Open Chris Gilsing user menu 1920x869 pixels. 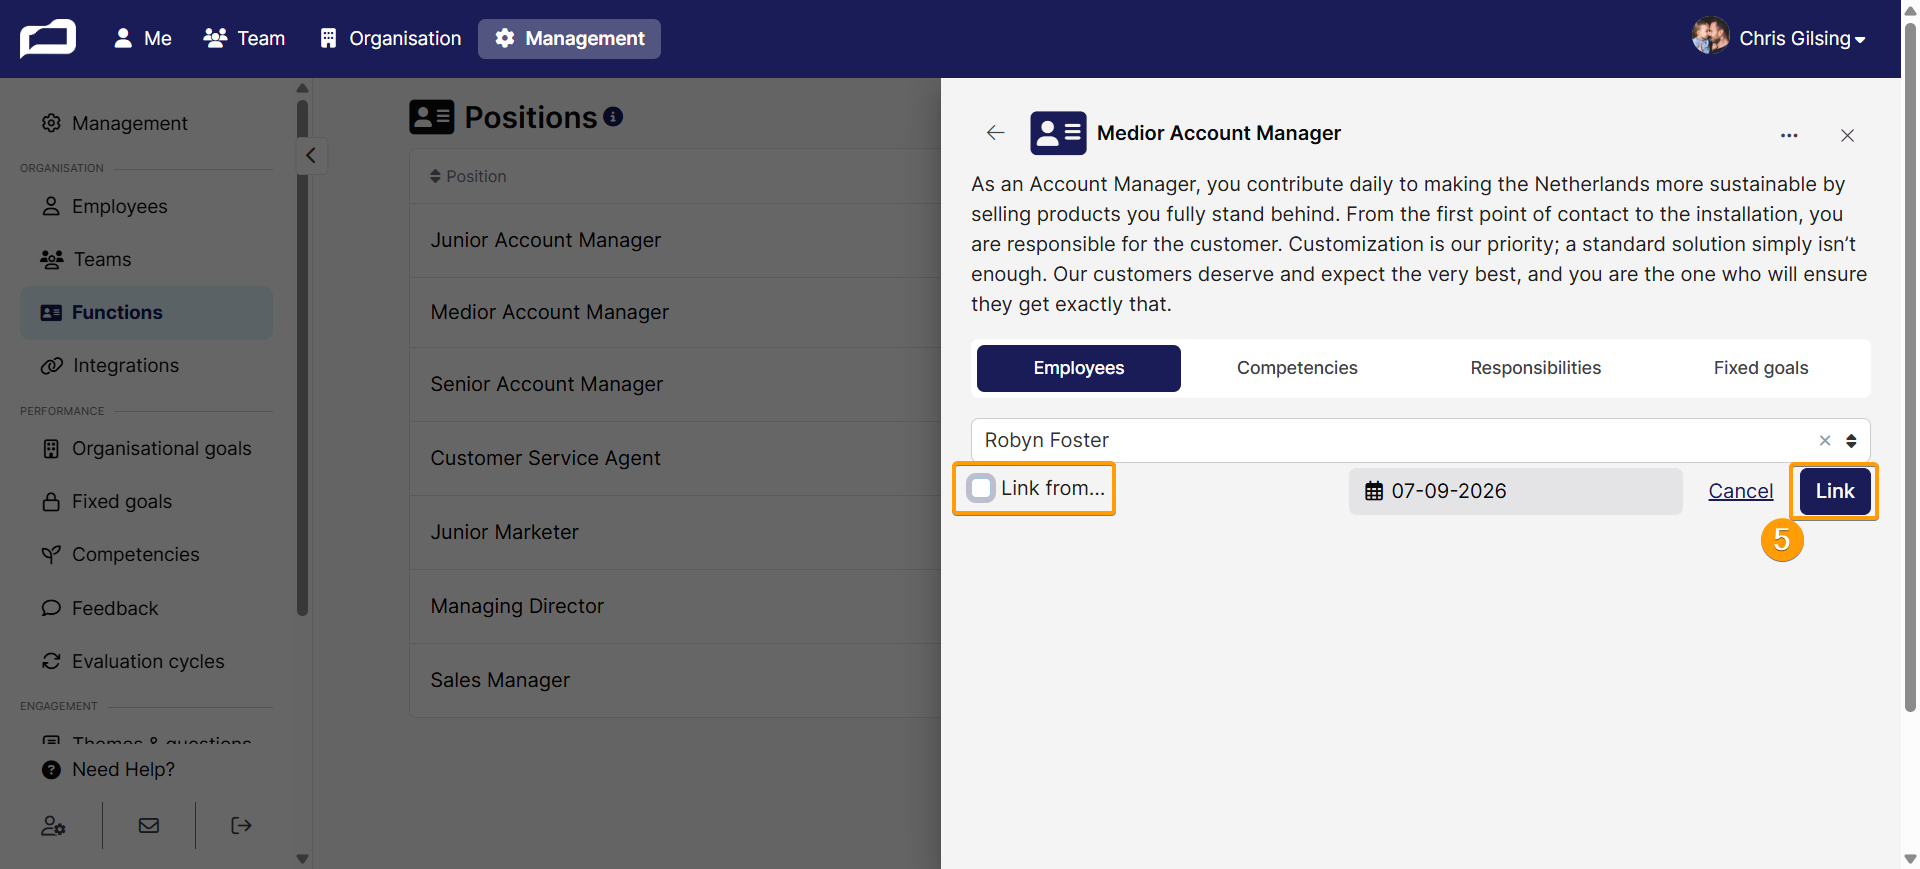click(x=1779, y=38)
